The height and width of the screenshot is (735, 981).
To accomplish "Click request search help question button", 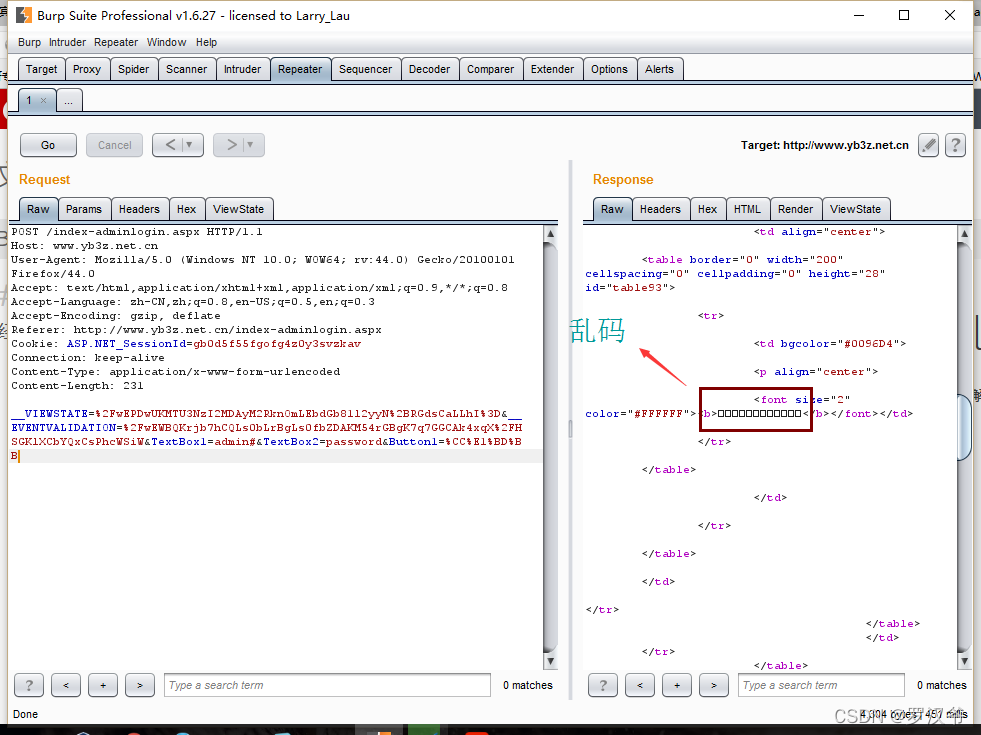I will tap(29, 685).
